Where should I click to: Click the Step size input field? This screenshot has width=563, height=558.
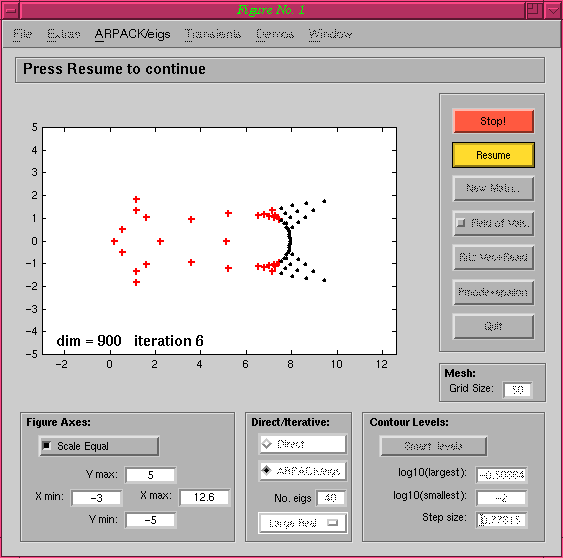coord(501,520)
